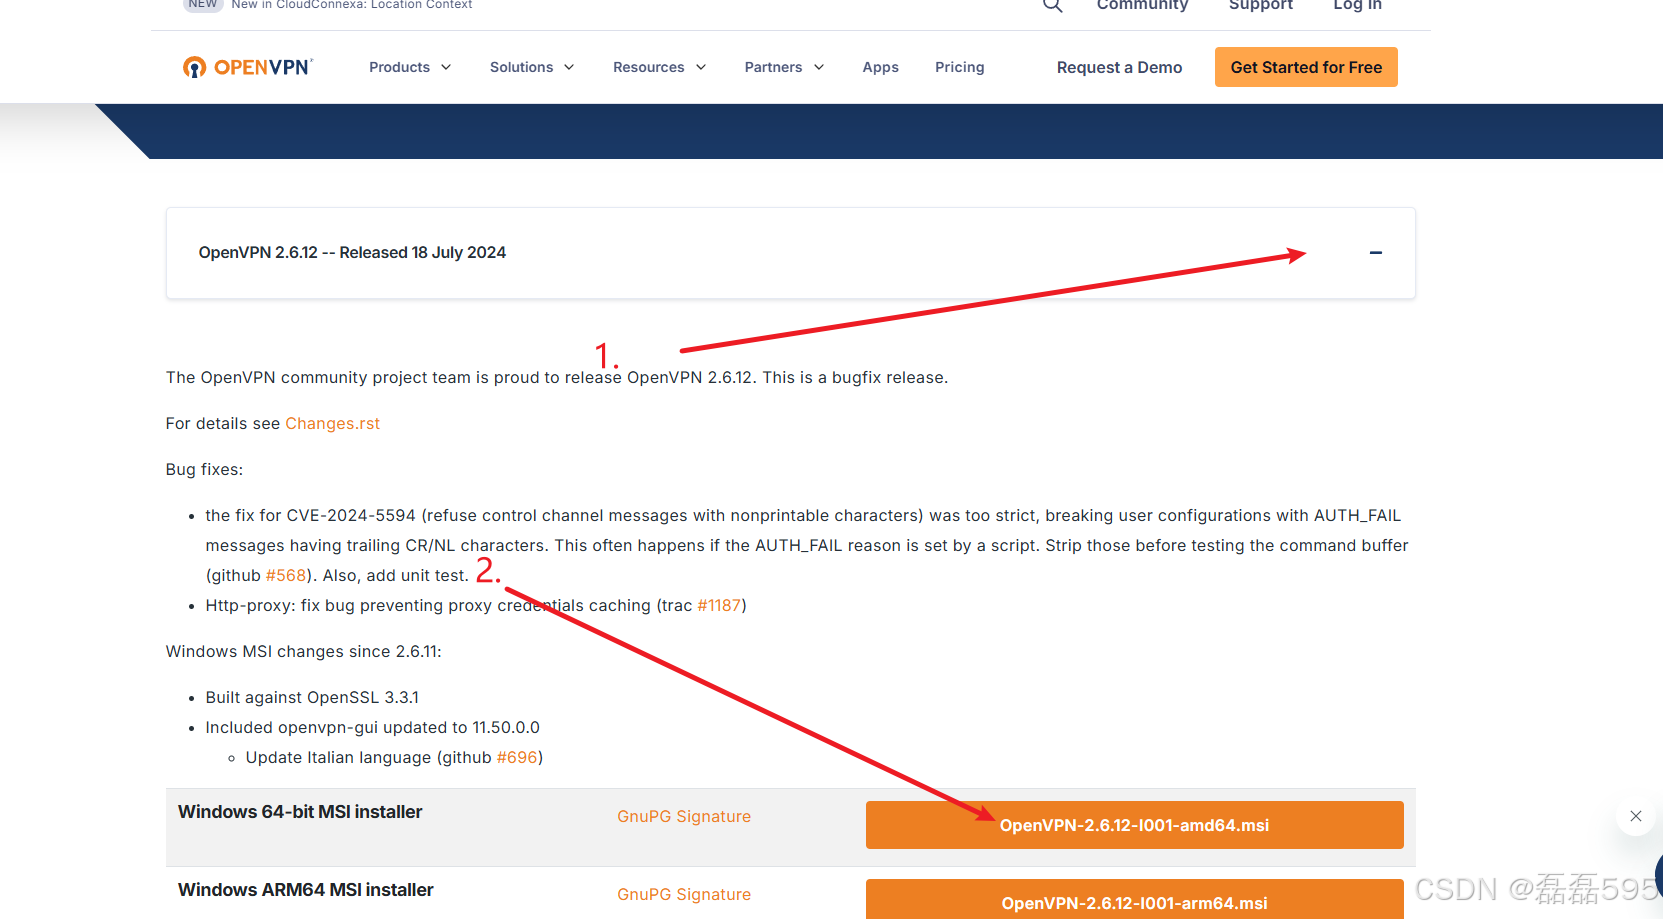
Task: Open the Pricing menu item
Action: [960, 67]
